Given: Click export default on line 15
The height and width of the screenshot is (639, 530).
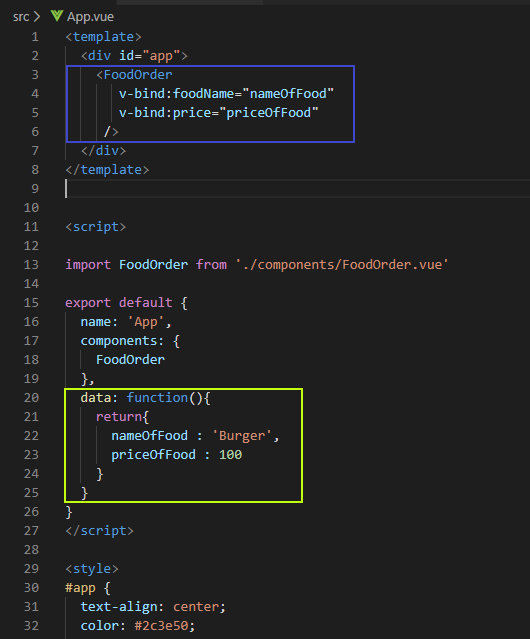Looking at the screenshot, I should (x=119, y=302).
